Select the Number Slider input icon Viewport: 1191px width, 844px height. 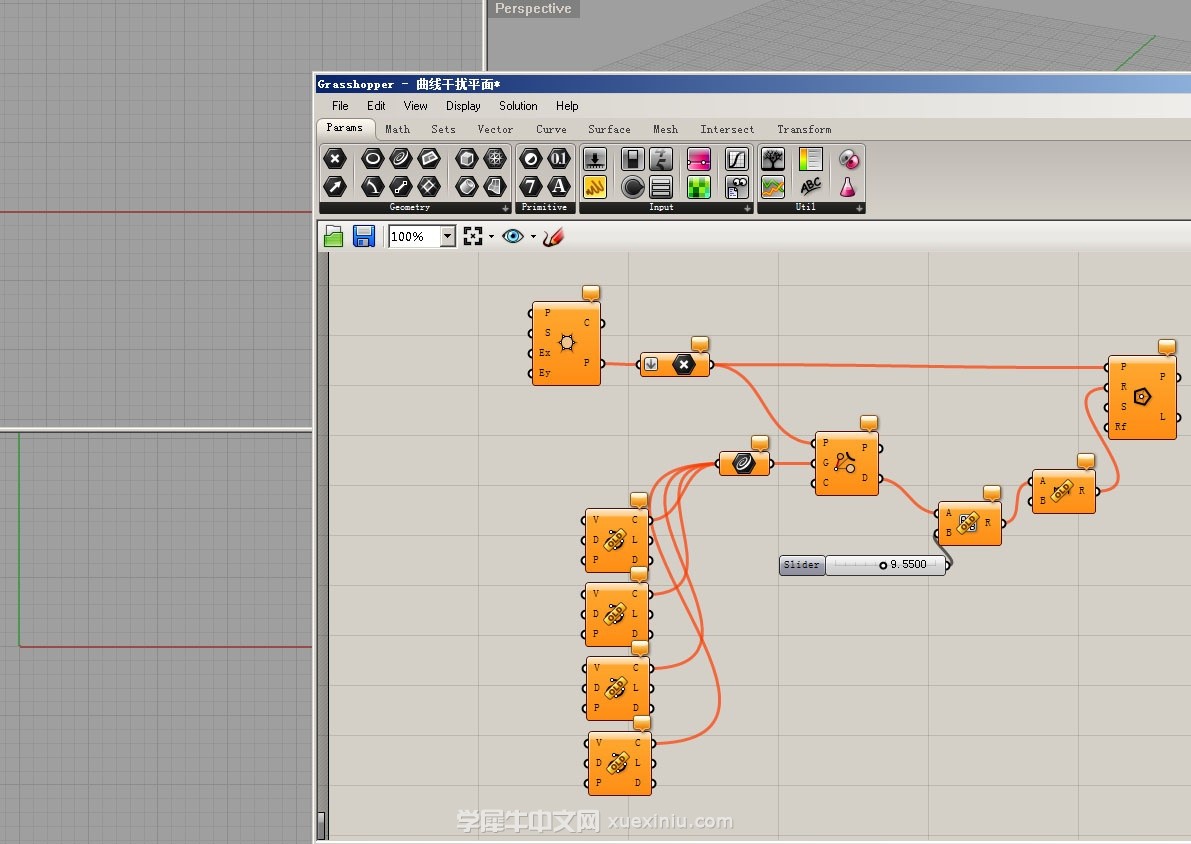pyautogui.click(x=595, y=159)
